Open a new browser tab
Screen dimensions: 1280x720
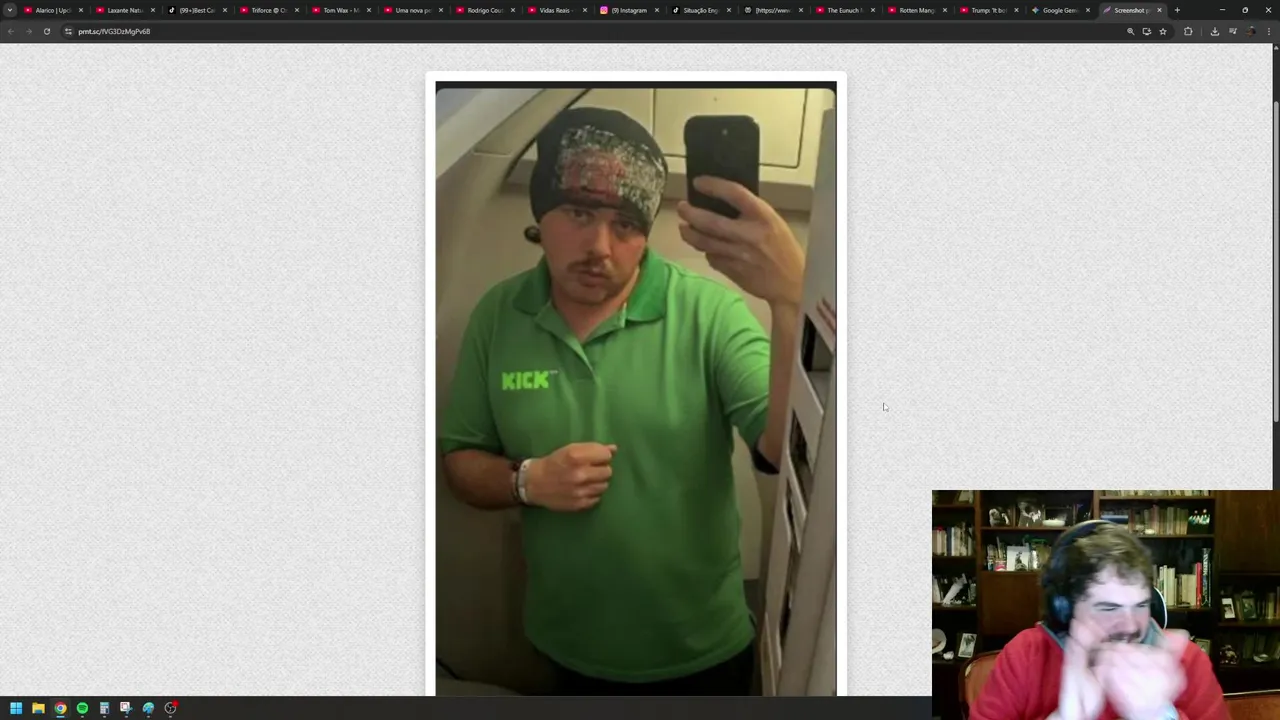point(1177,10)
